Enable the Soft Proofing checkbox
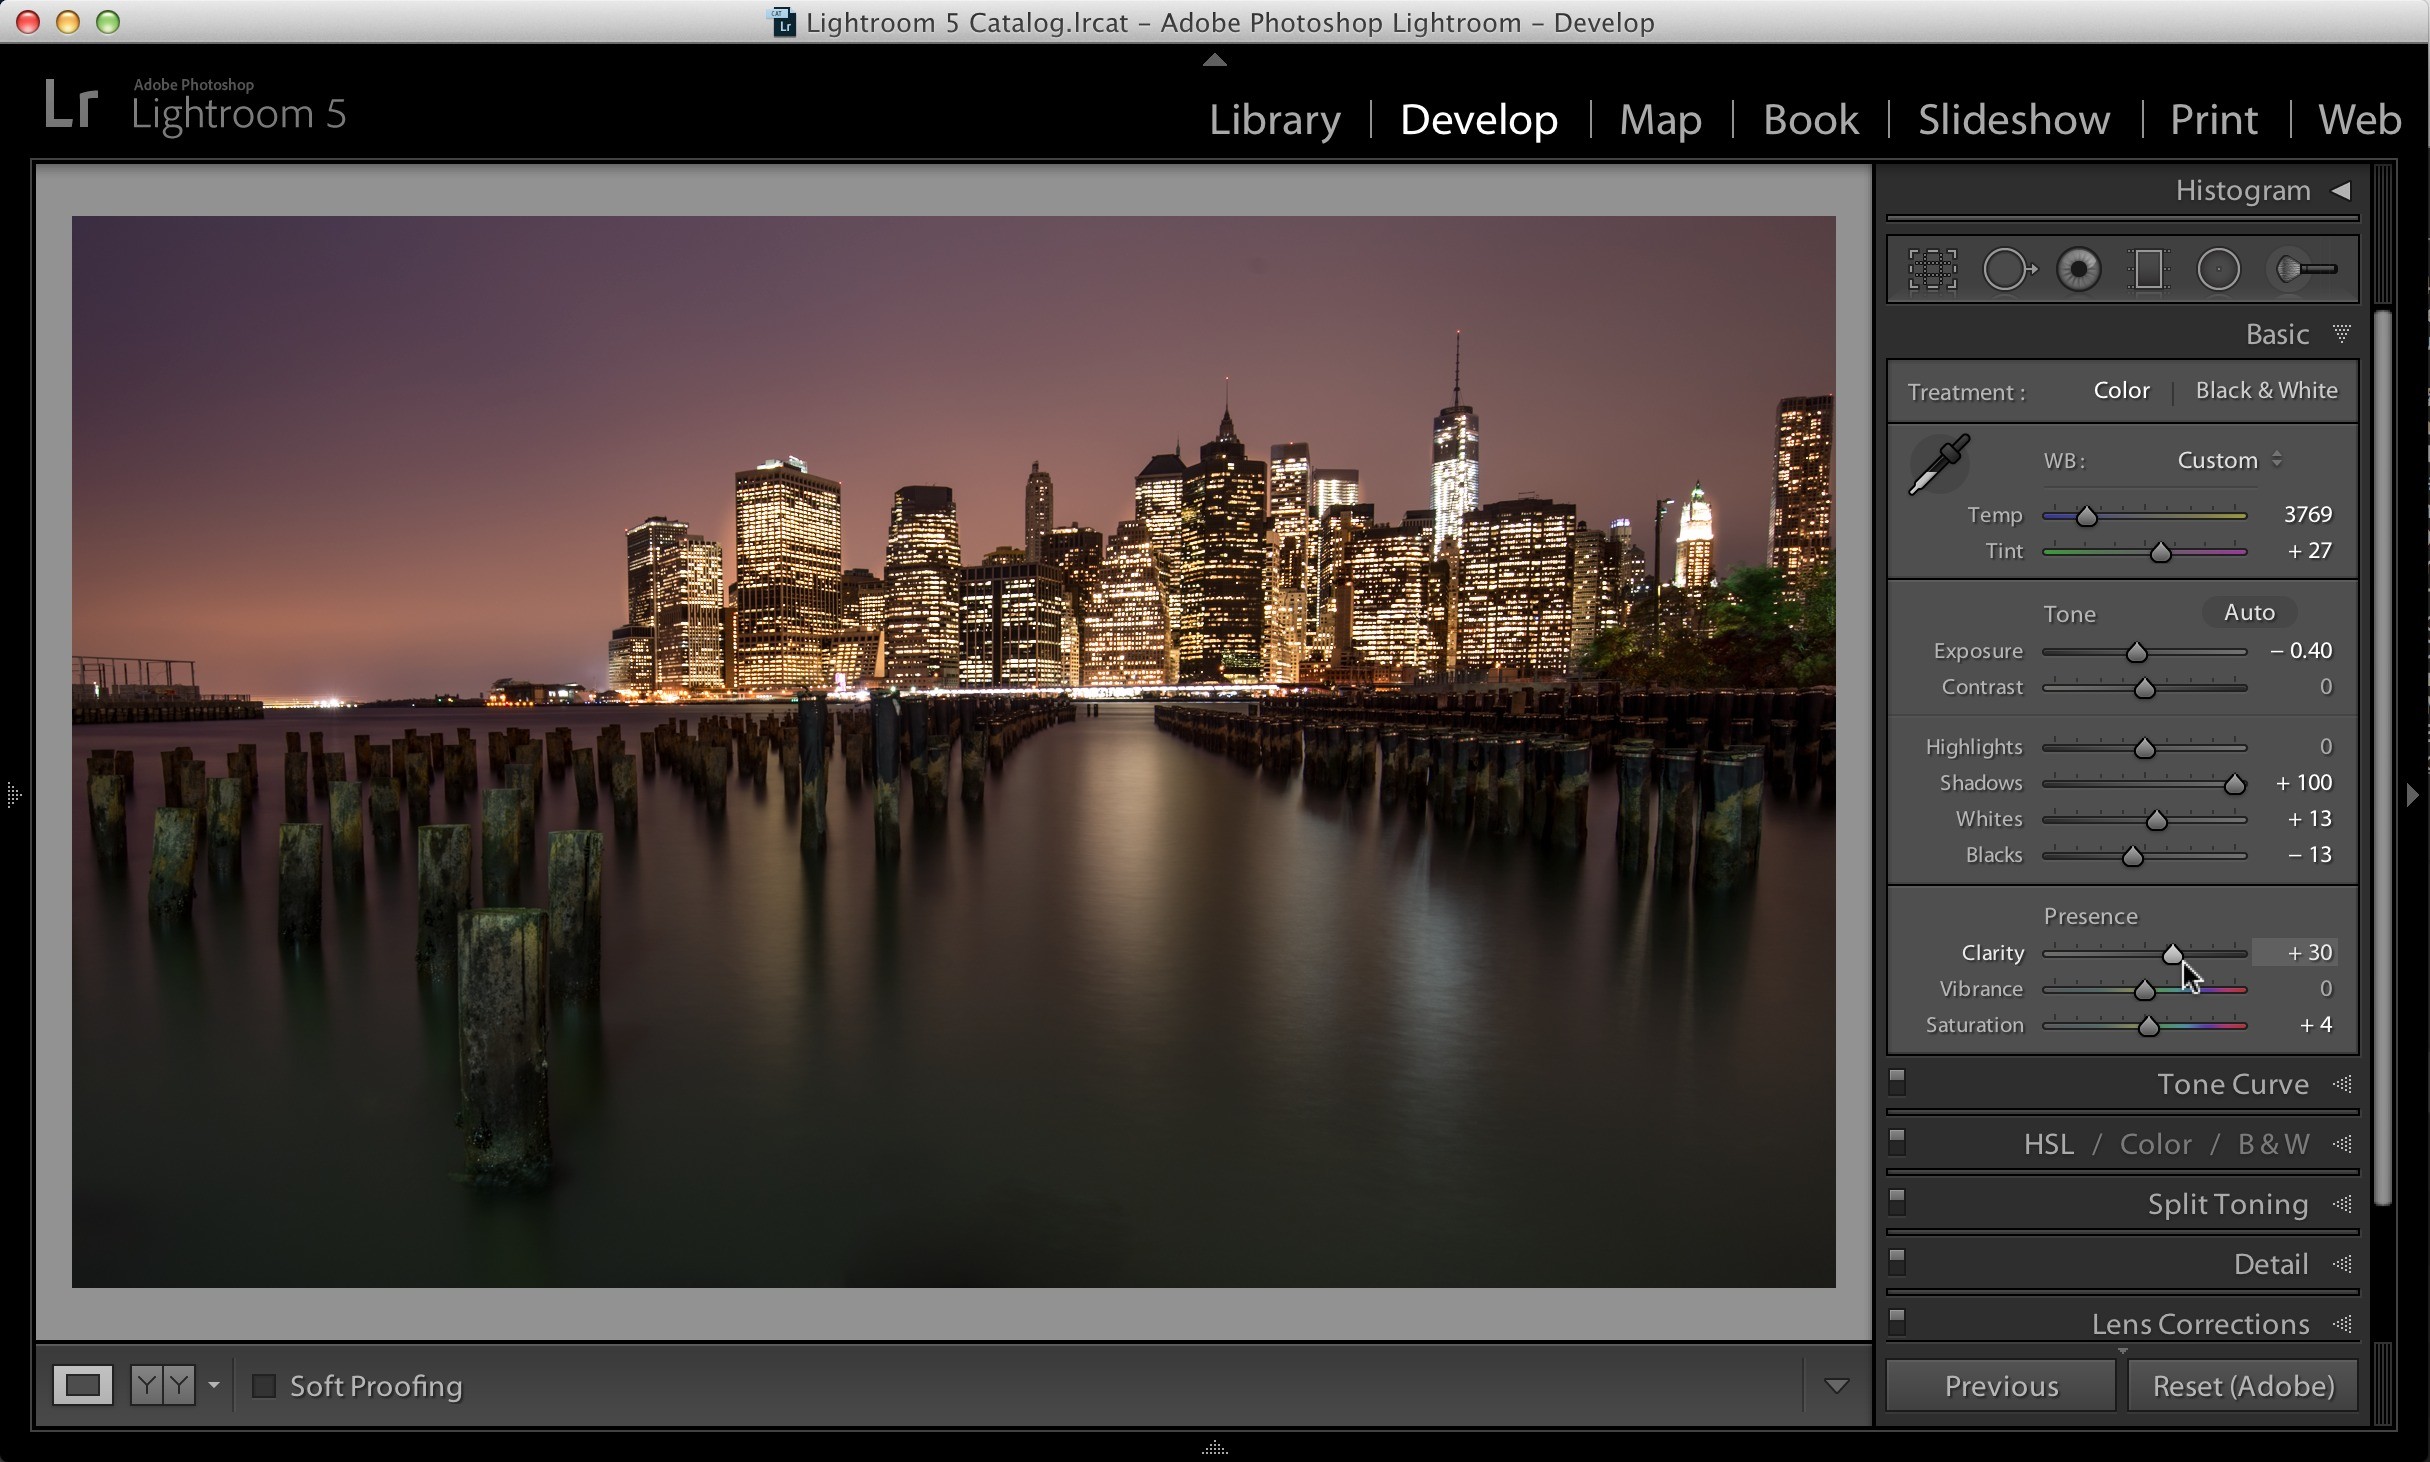This screenshot has height=1462, width=2430. [264, 1386]
